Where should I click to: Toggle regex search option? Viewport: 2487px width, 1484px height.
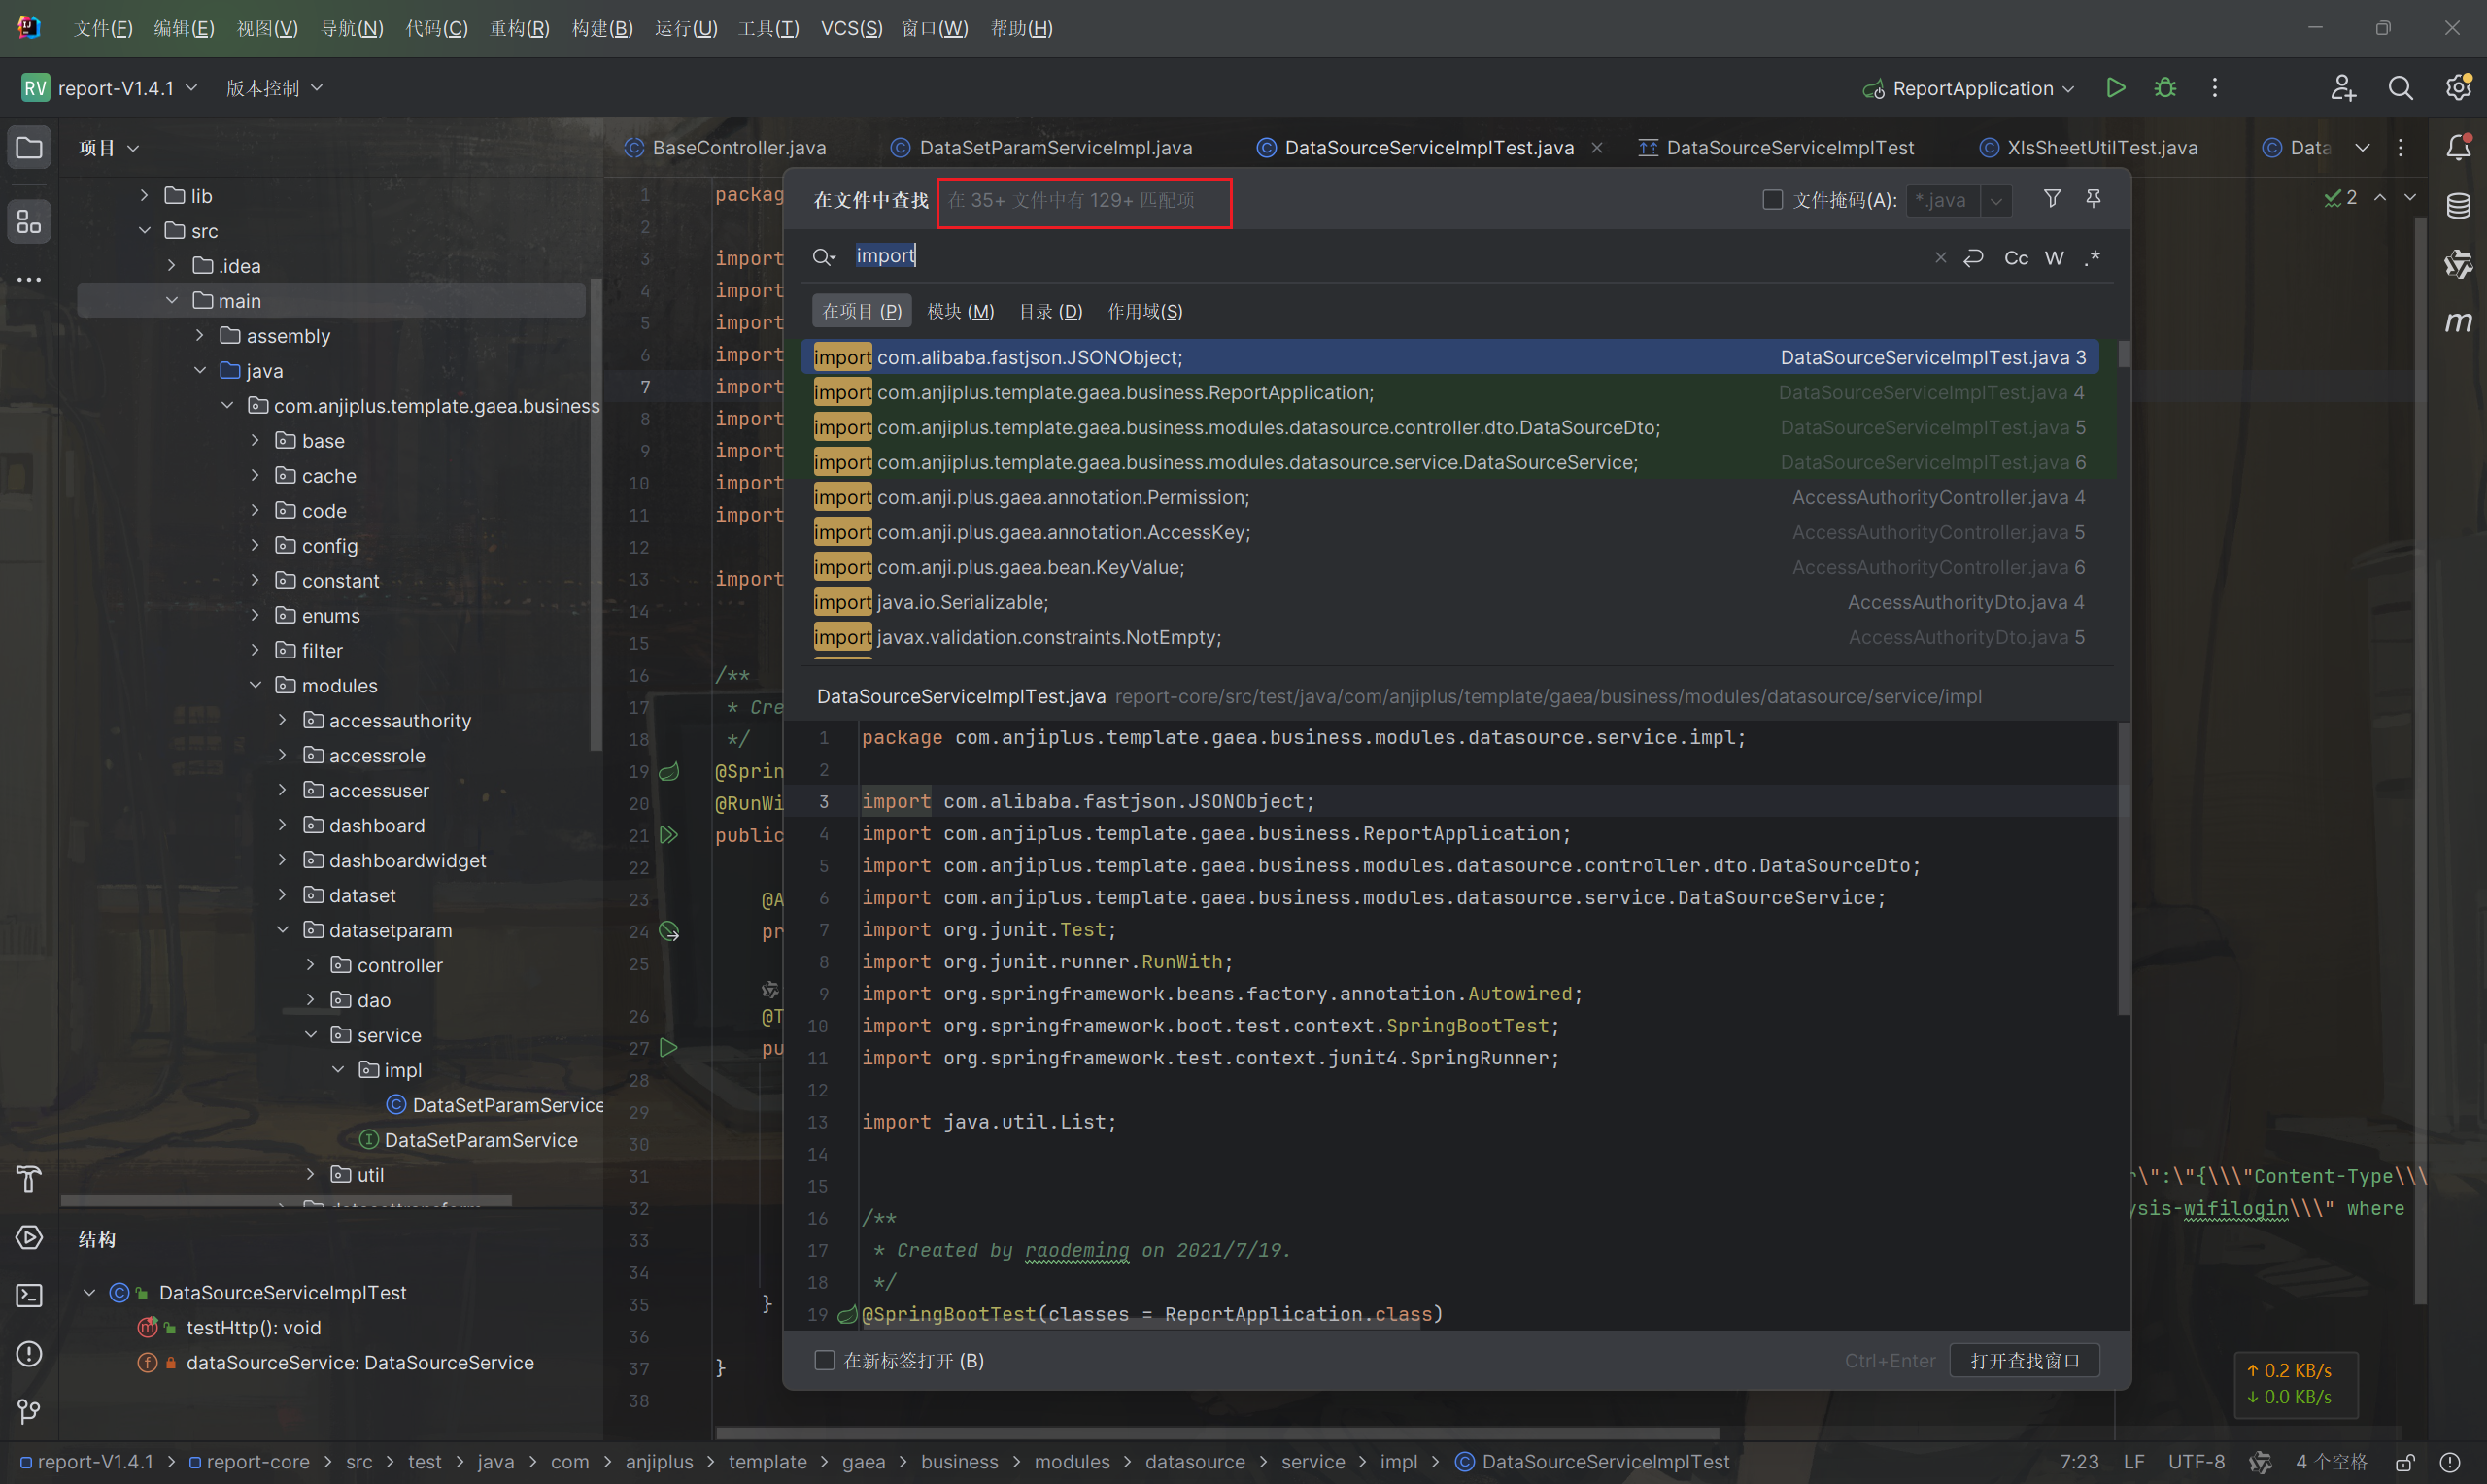click(2092, 258)
